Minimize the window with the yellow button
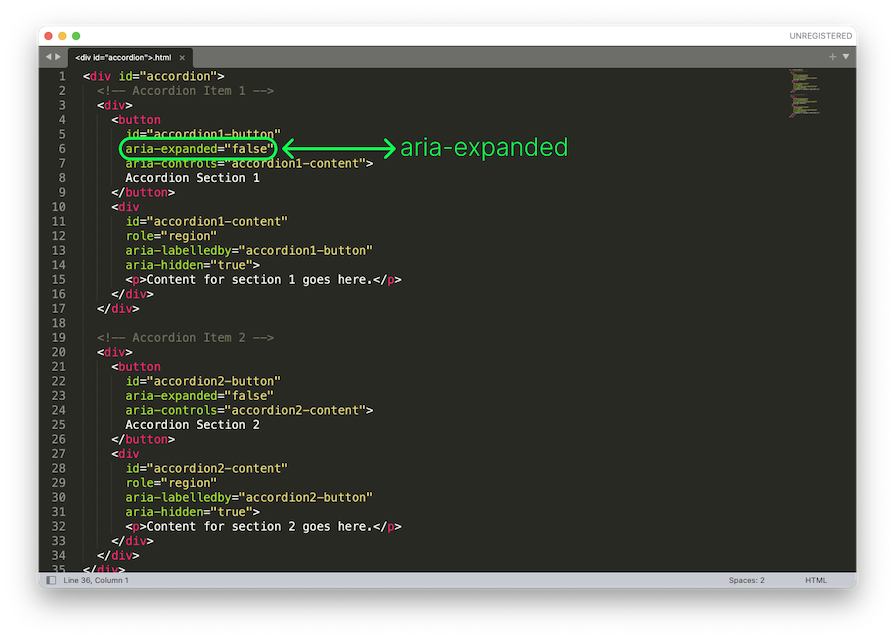Screen dimensions: 895x639 click(x=62, y=35)
